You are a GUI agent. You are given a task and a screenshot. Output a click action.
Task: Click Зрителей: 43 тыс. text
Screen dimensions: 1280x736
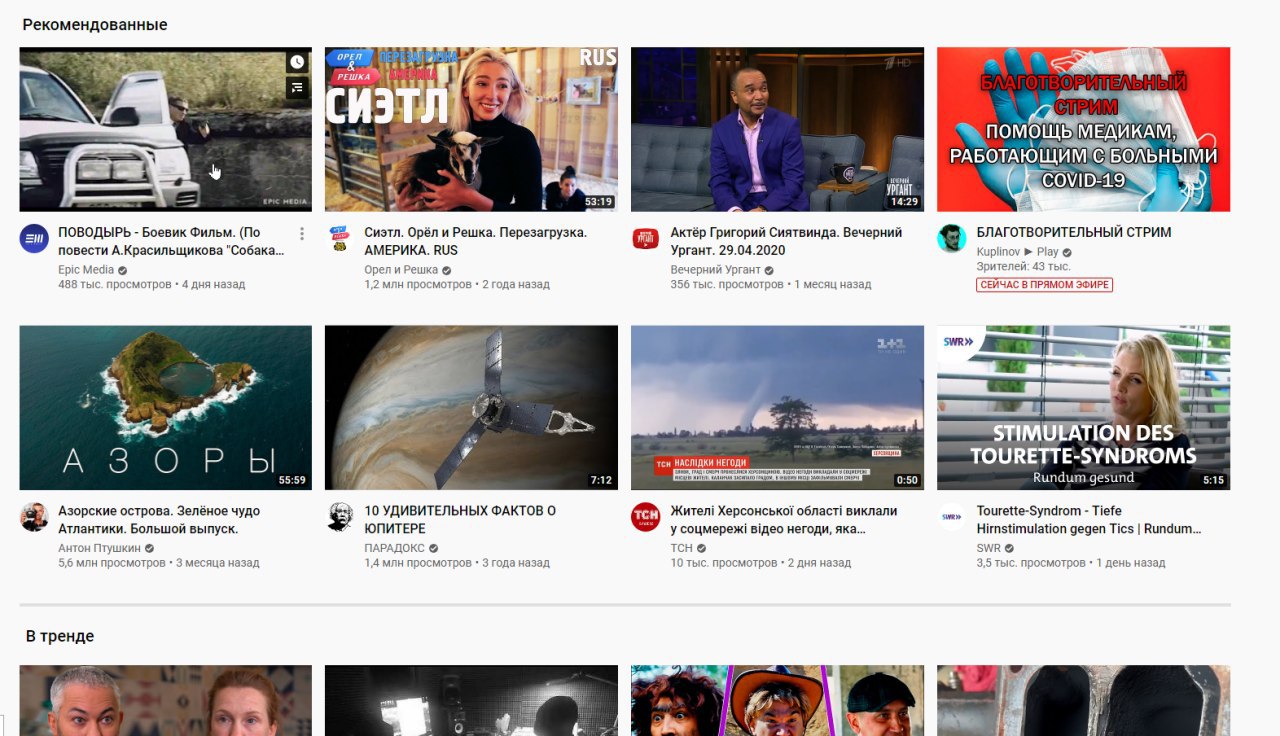(1023, 267)
